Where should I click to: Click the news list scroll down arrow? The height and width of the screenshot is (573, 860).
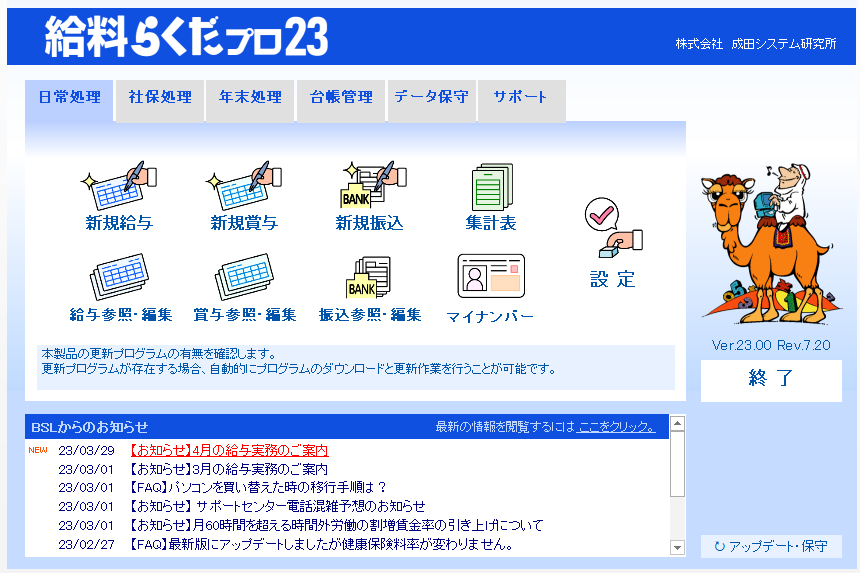pos(677,548)
